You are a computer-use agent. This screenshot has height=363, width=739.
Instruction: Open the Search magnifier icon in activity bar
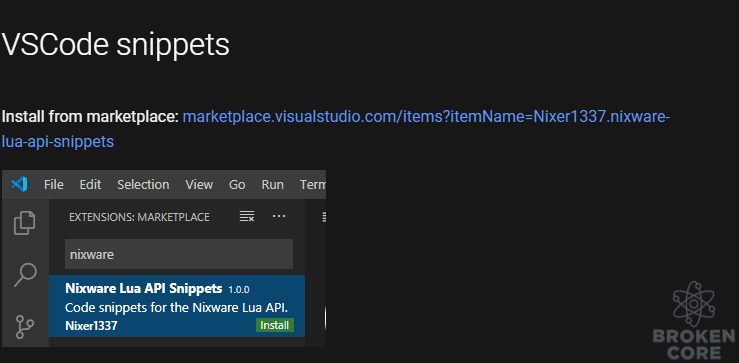click(25, 275)
